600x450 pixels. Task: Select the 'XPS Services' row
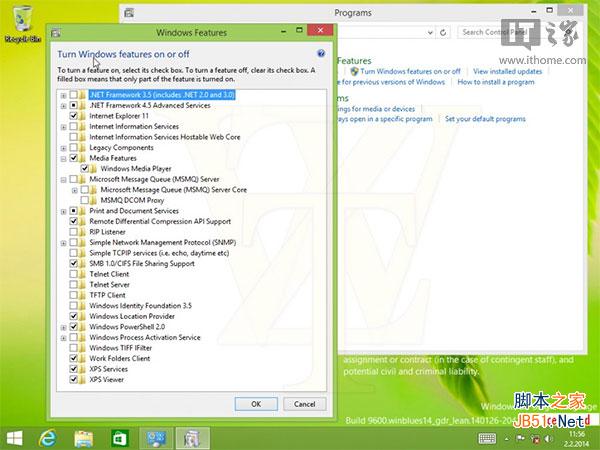[x=108, y=369]
